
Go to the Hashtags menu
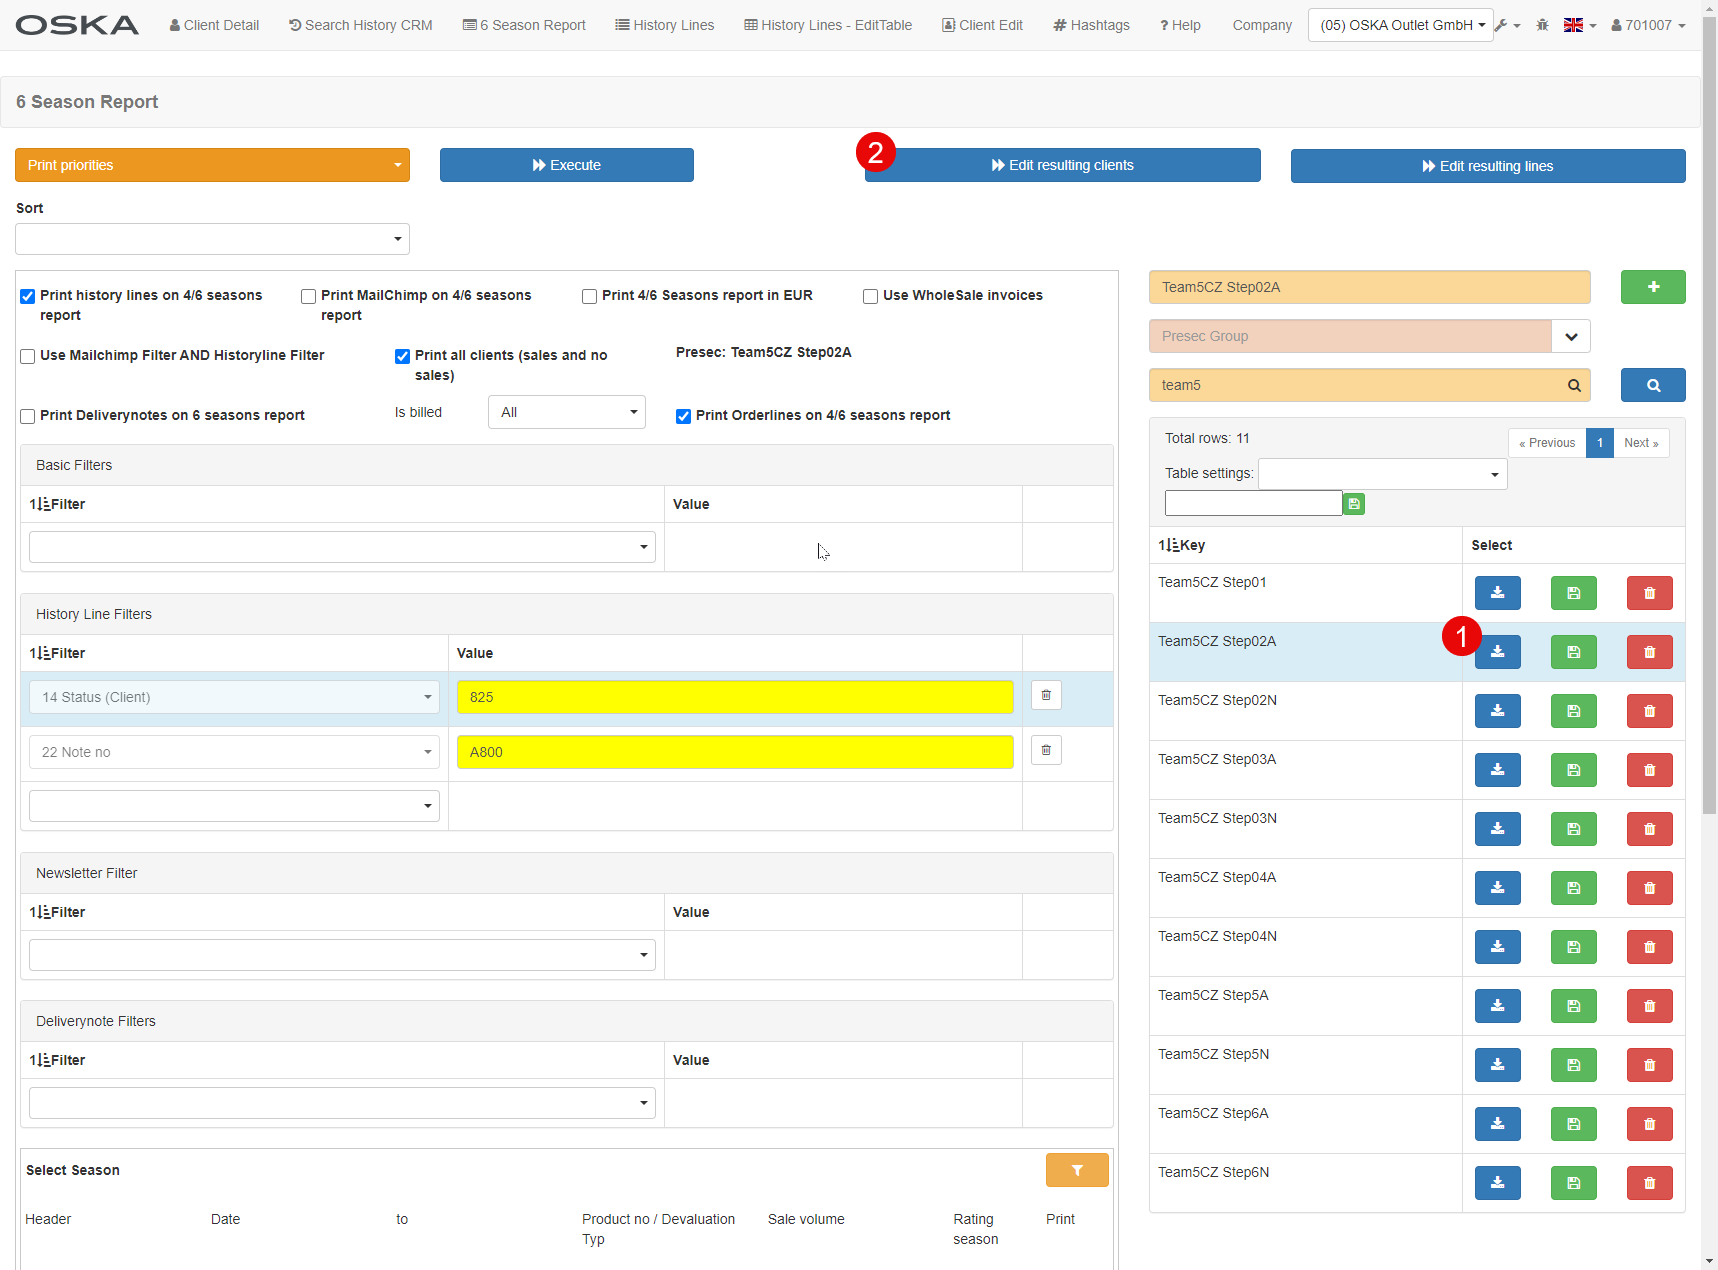[1091, 25]
